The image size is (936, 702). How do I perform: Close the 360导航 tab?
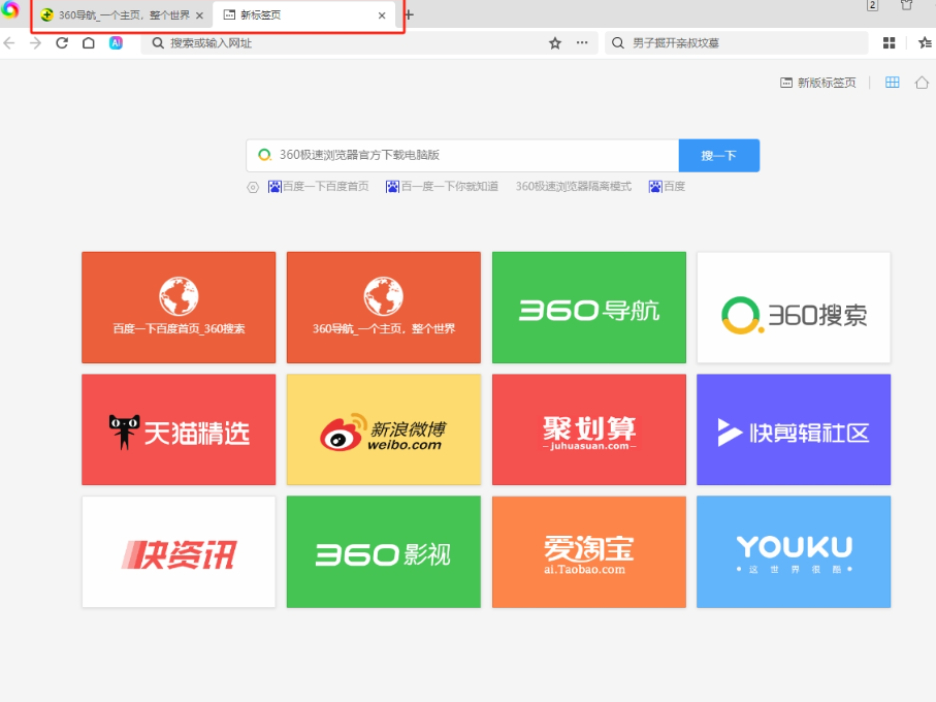199,16
